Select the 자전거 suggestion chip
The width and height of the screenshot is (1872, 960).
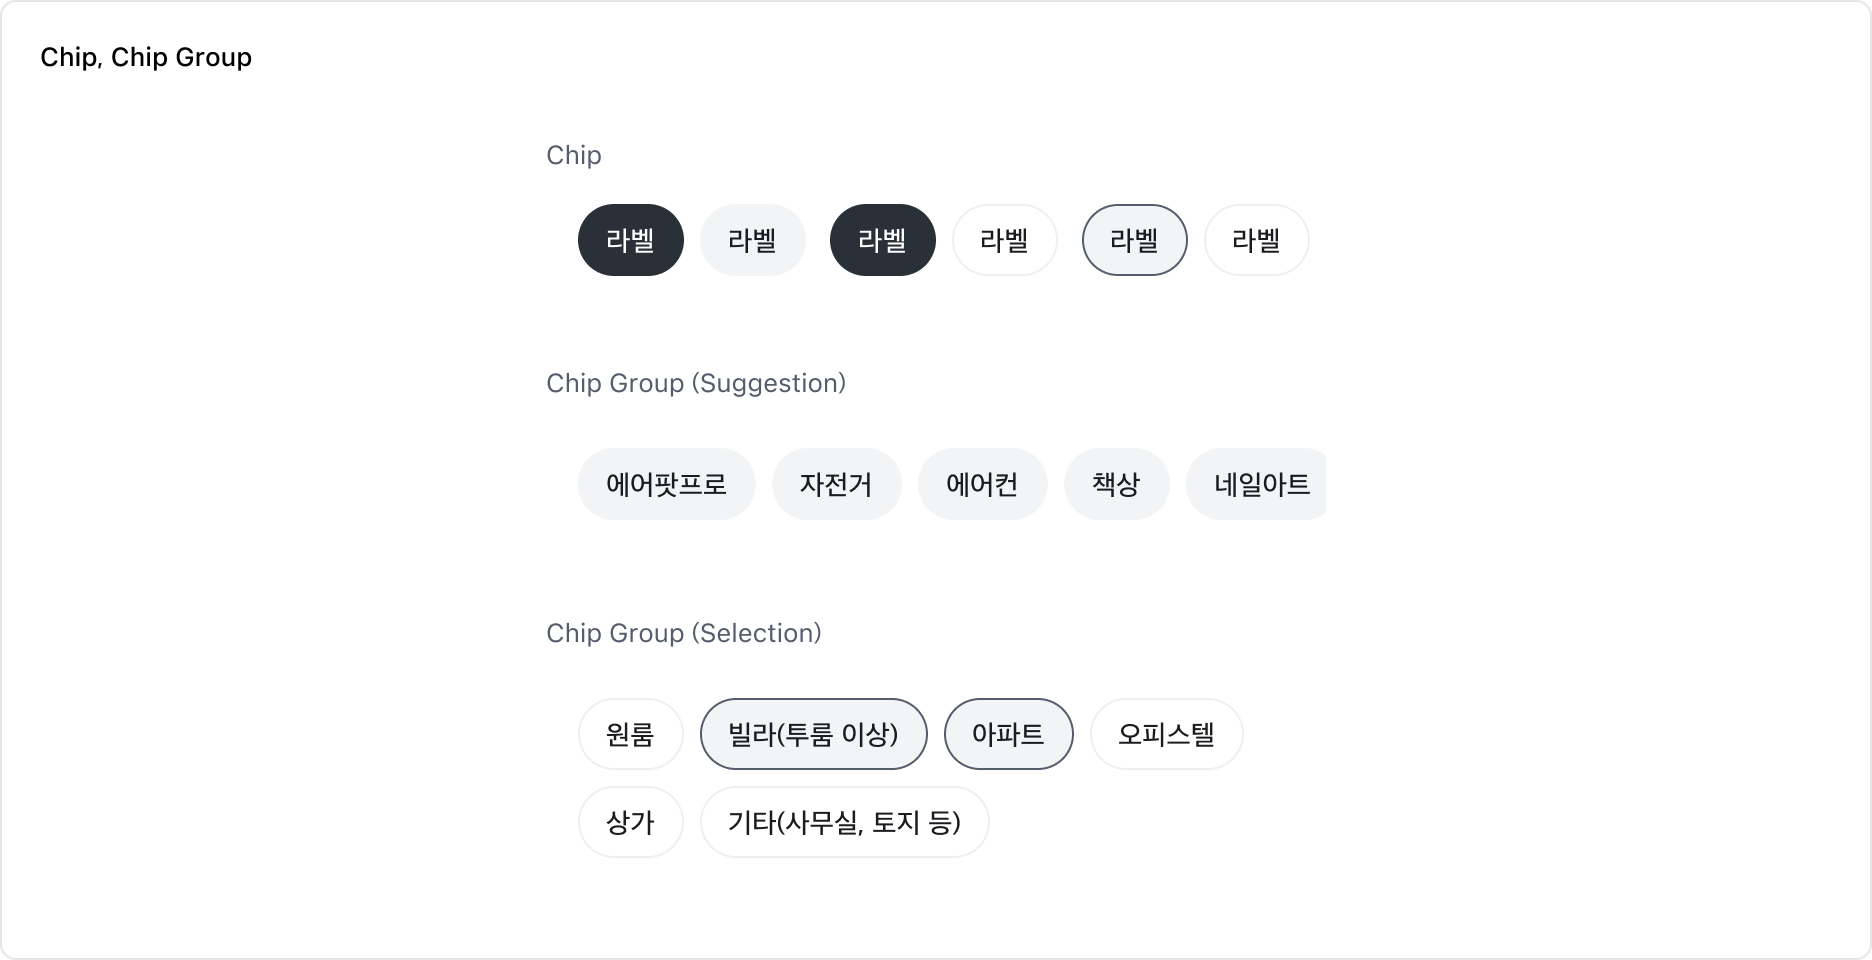coord(837,484)
